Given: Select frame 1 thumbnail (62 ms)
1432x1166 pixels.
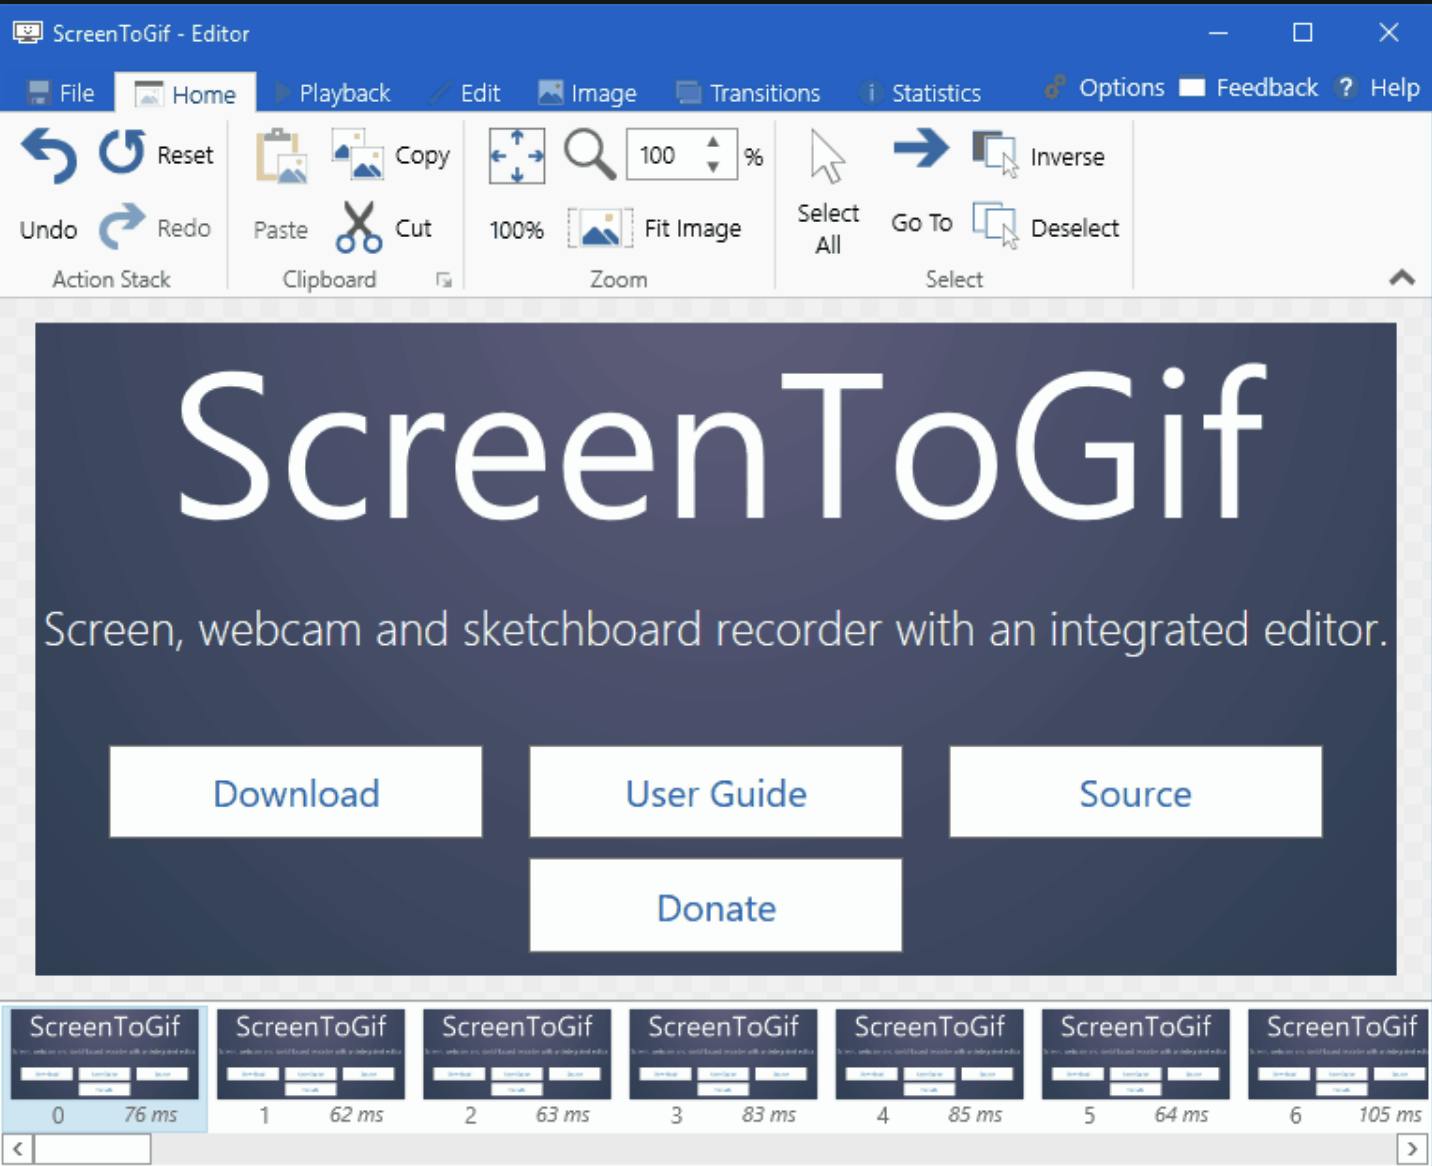Looking at the screenshot, I should (311, 1068).
